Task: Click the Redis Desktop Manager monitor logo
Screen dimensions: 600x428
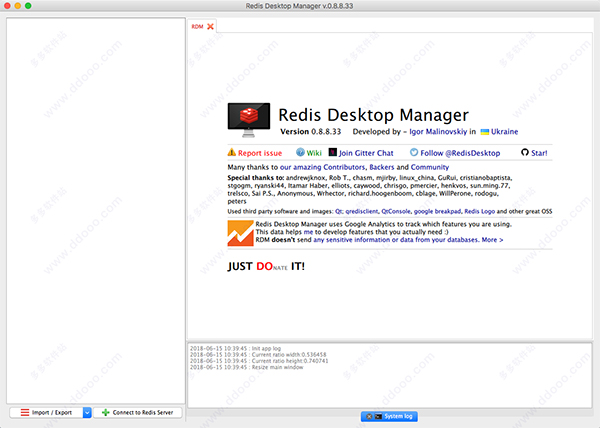Action: coord(249,119)
